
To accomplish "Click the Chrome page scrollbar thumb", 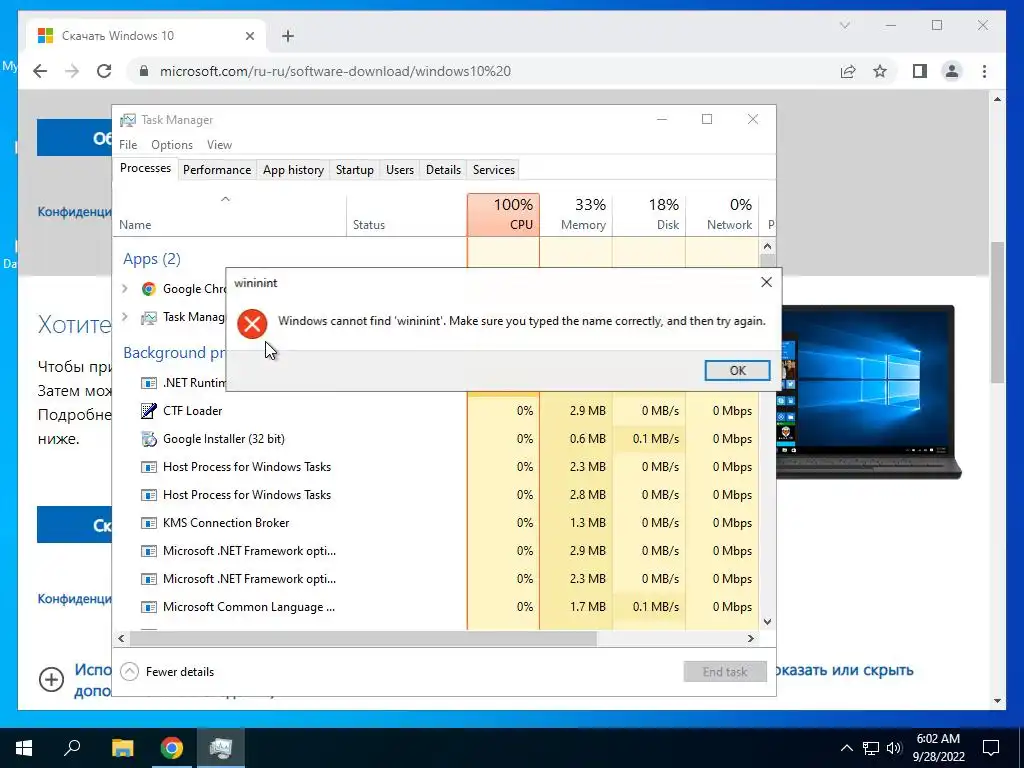I will coord(997,312).
